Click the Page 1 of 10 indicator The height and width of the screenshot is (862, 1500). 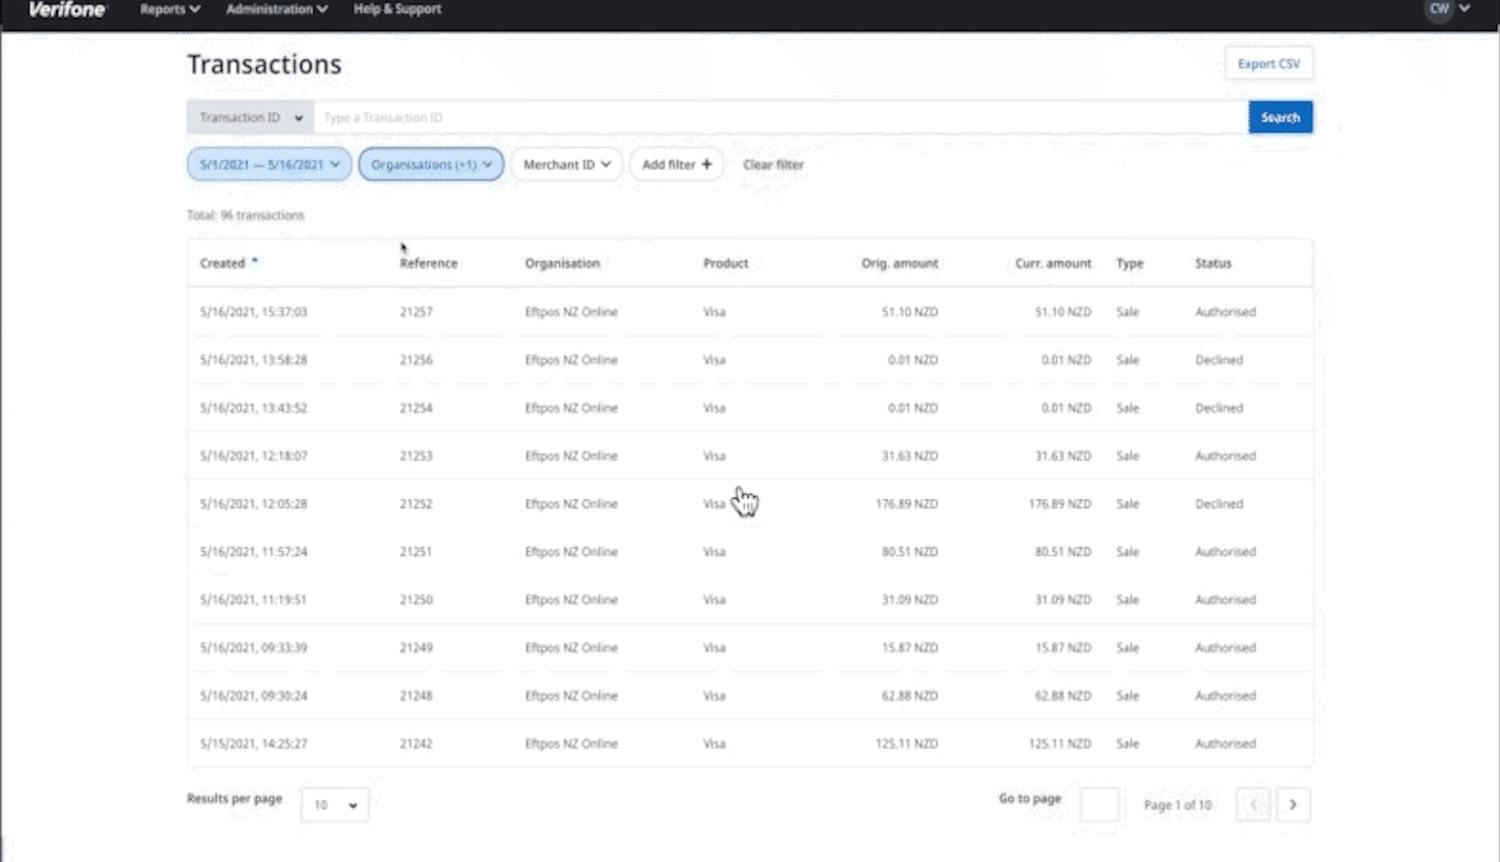[x=1177, y=805]
